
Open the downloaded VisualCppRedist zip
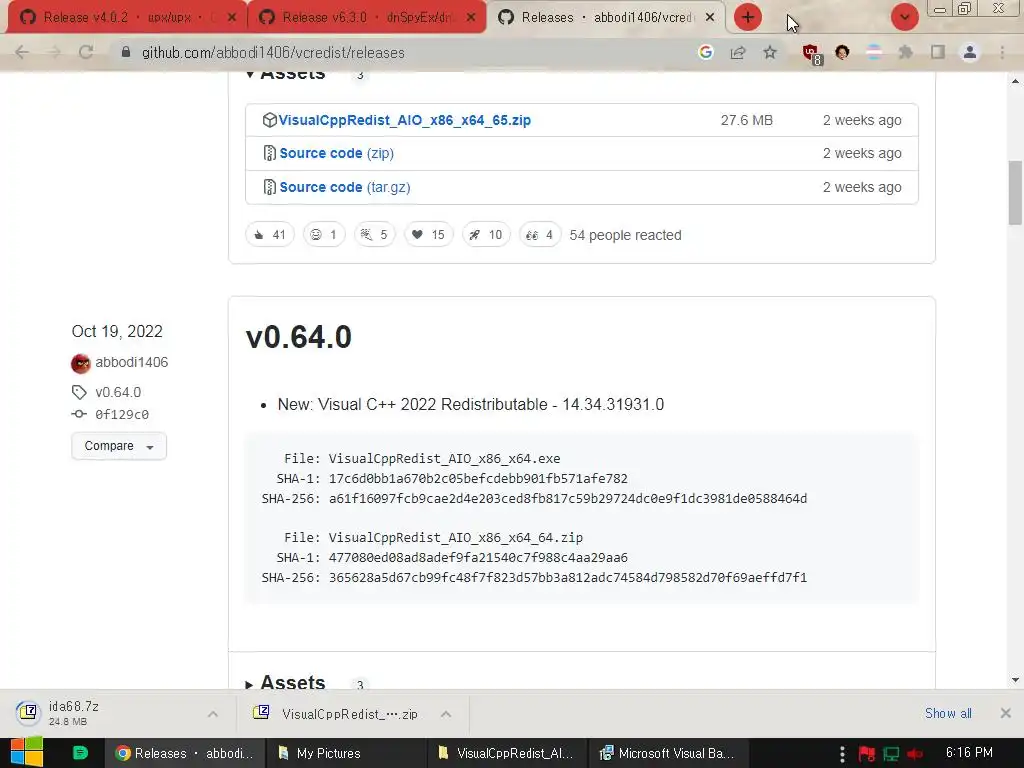[338, 714]
